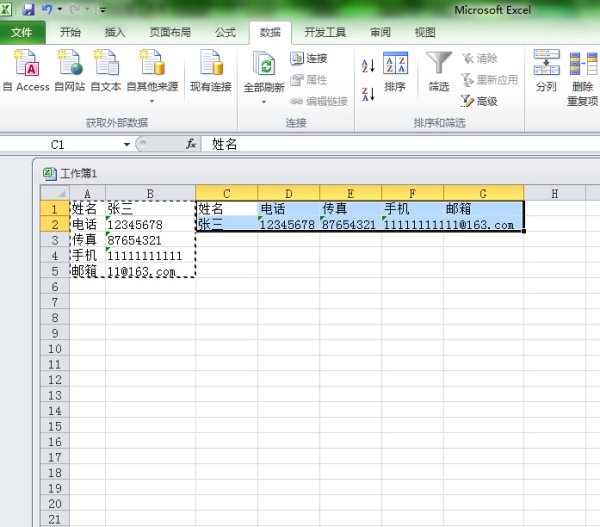Open the 排序 (Sort) dialog
This screenshot has height=527, width=600.
coord(395,70)
